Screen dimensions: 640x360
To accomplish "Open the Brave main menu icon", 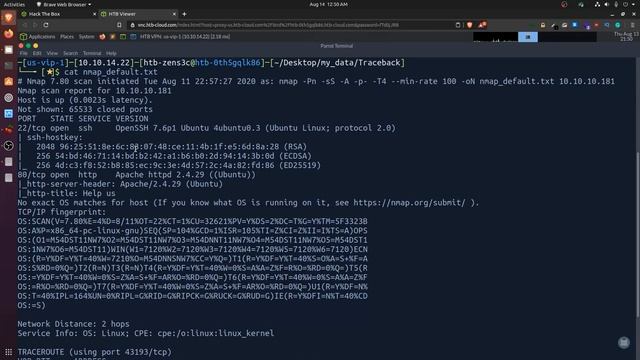I will tap(633, 25).
